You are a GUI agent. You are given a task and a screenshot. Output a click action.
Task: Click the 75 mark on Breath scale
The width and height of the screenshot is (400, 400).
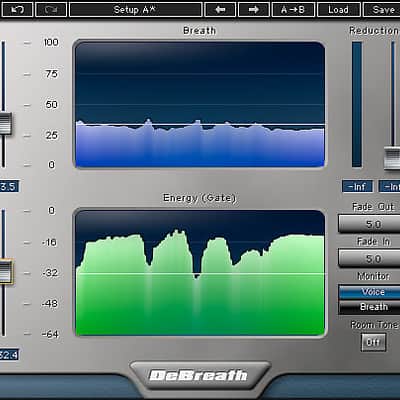click(x=52, y=74)
